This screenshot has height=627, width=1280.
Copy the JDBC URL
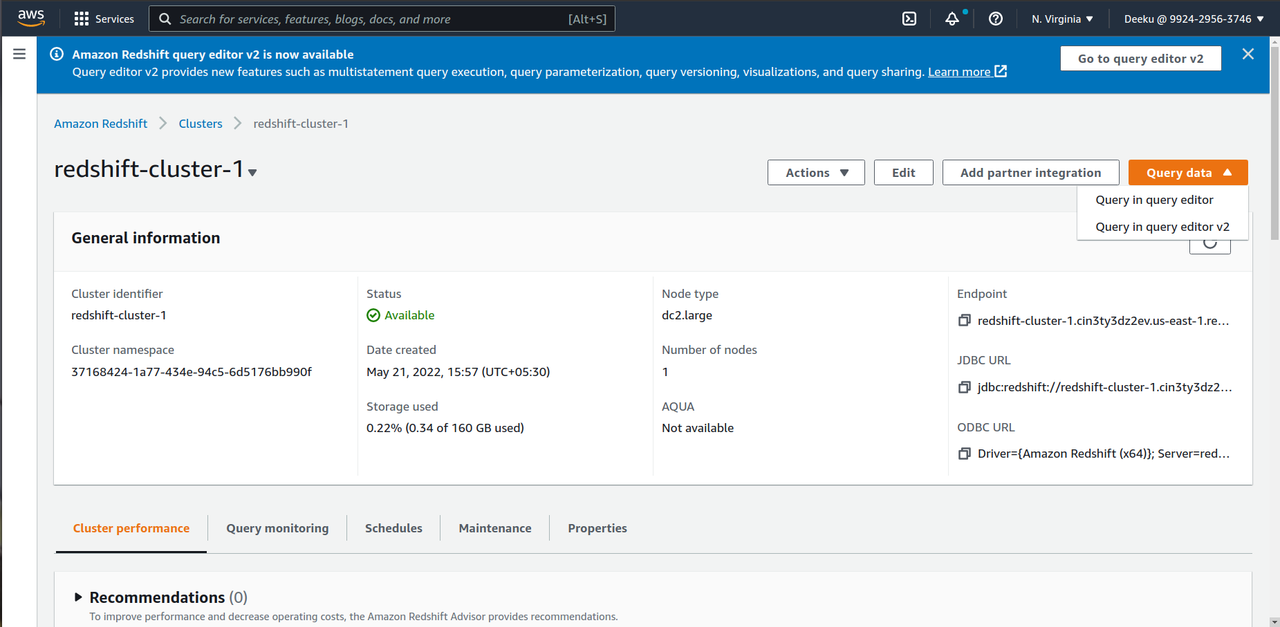[964, 387]
